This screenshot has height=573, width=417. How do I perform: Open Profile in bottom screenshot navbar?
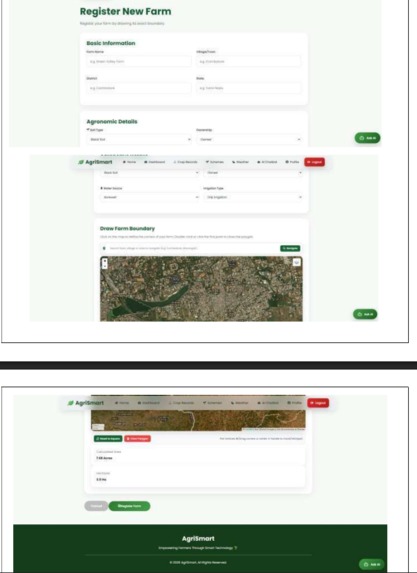294,403
